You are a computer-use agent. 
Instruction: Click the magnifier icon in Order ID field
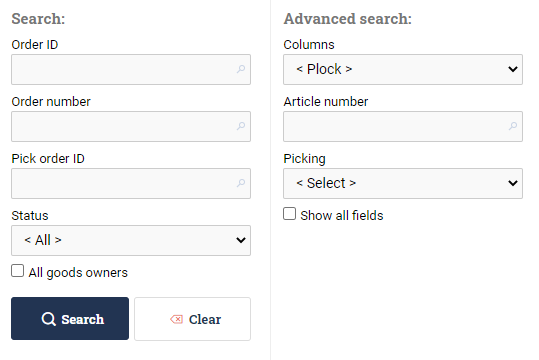click(241, 69)
